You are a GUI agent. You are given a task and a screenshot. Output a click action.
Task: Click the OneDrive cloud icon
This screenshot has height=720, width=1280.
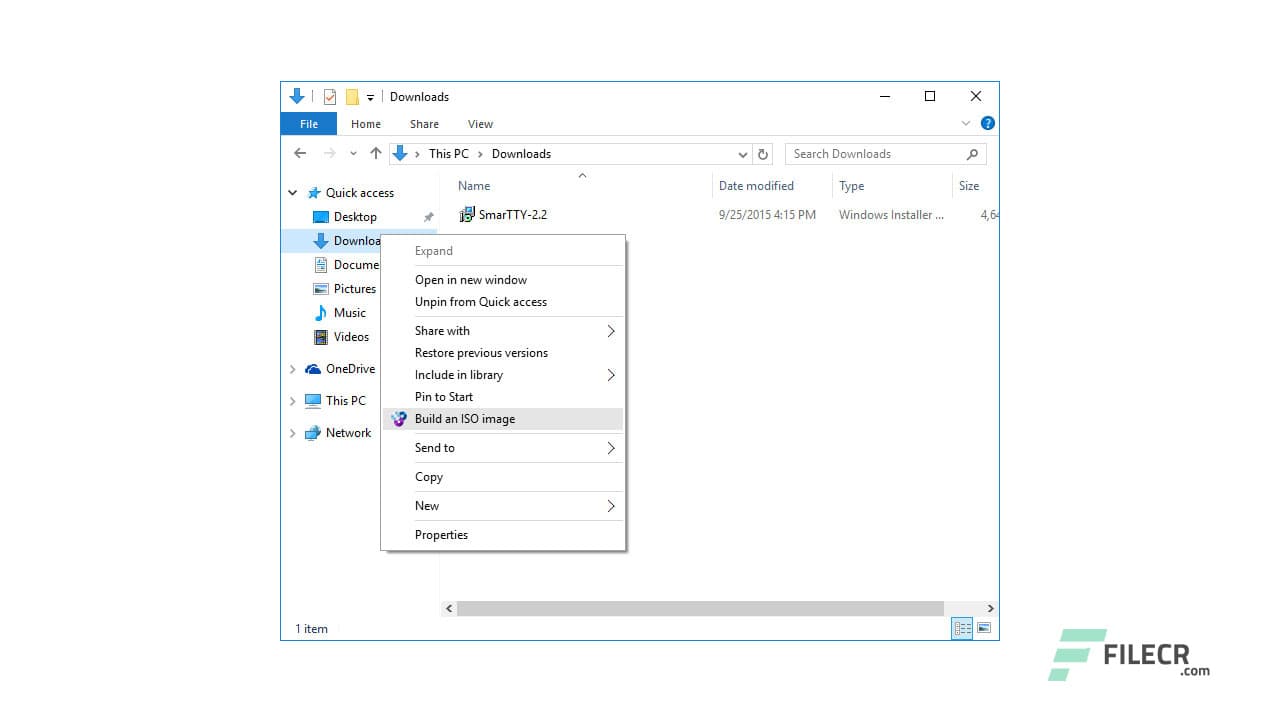[x=312, y=368]
